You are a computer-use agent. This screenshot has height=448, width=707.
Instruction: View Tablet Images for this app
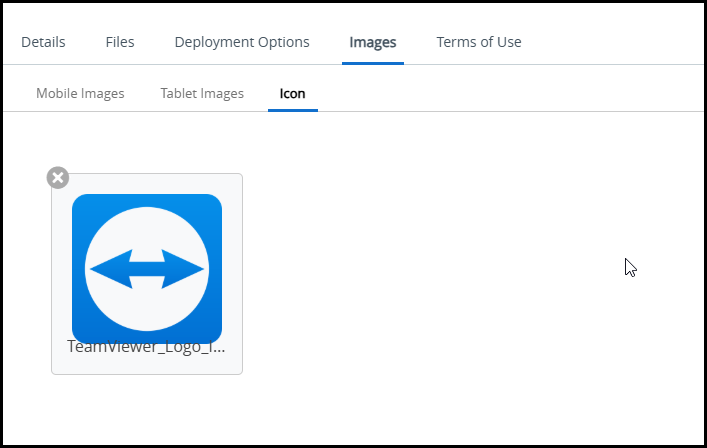pyautogui.click(x=202, y=94)
